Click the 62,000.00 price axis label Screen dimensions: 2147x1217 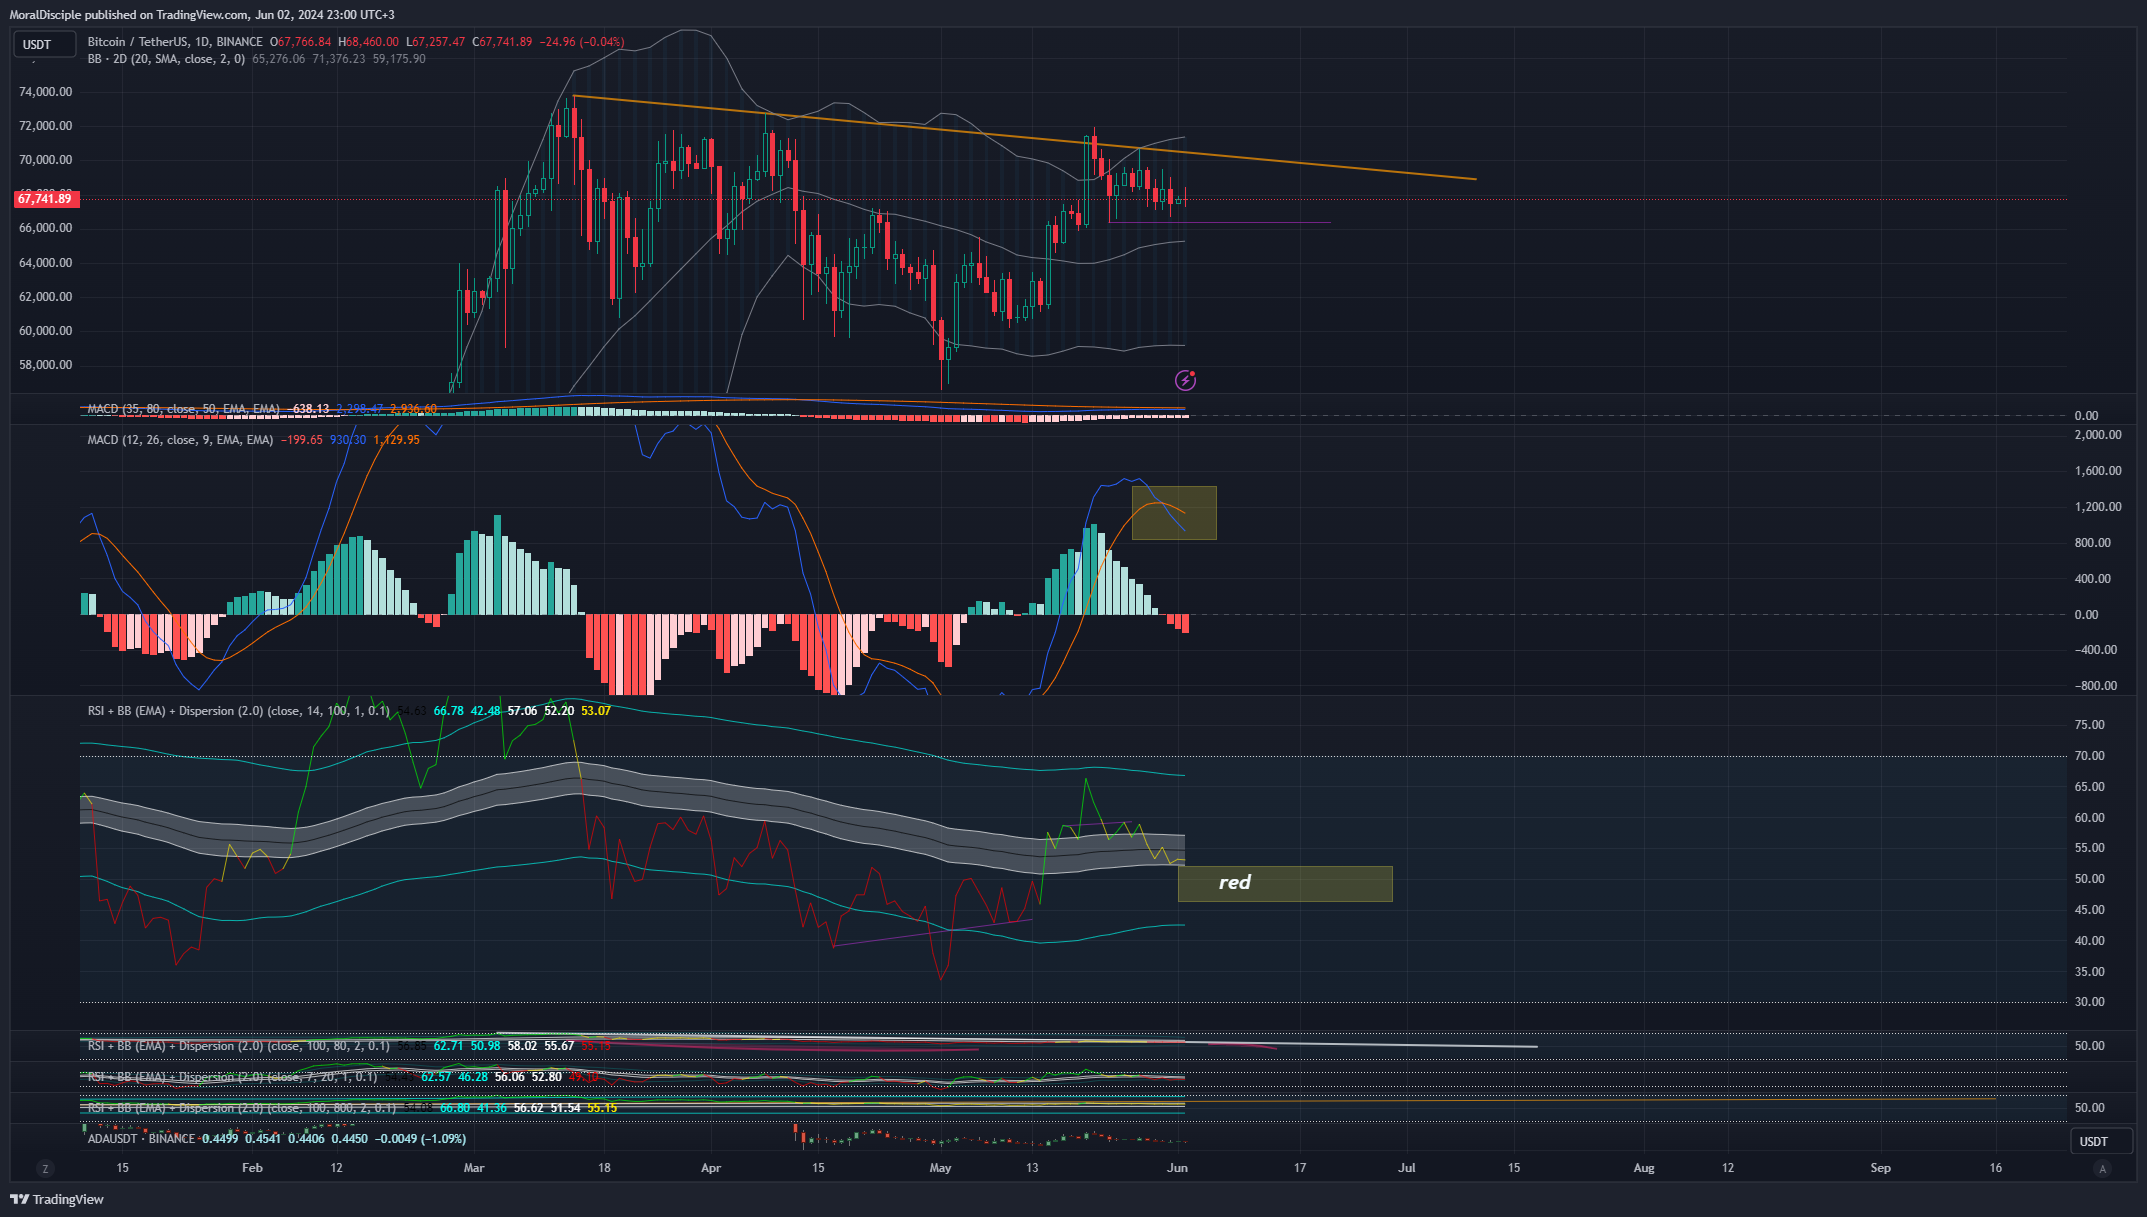tap(46, 297)
